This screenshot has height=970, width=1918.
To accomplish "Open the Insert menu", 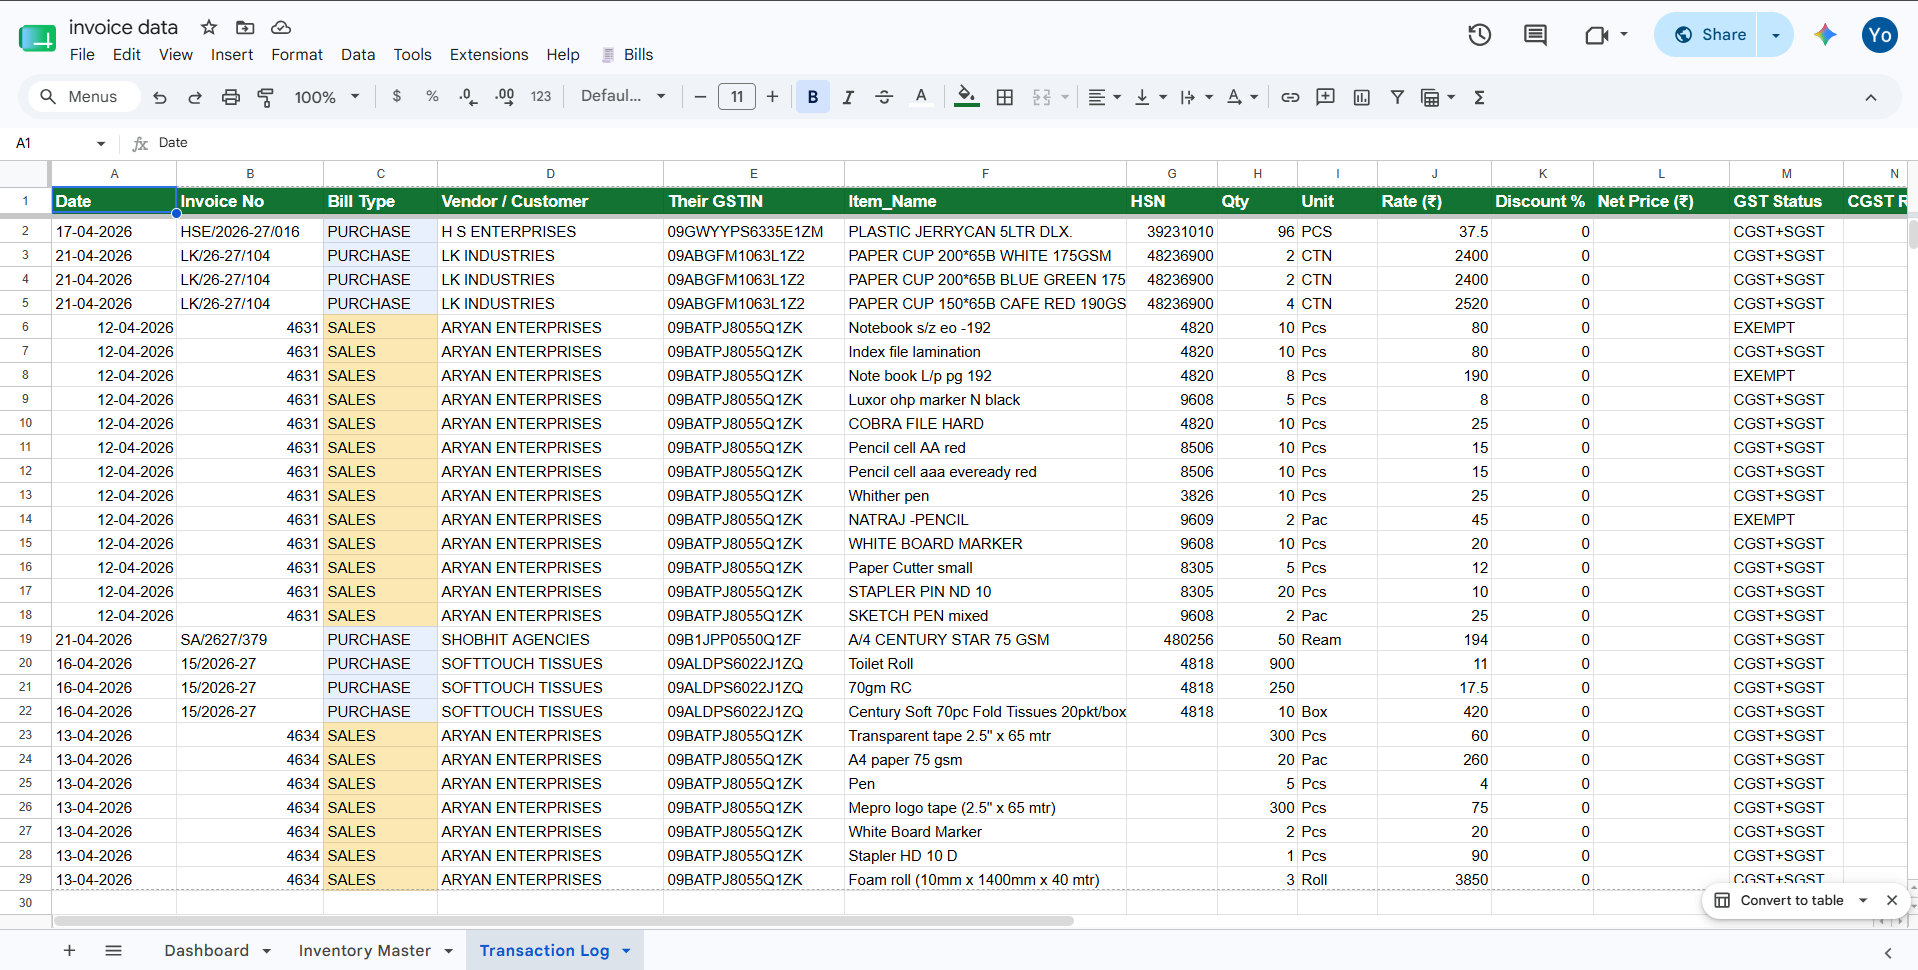I will click(x=232, y=55).
